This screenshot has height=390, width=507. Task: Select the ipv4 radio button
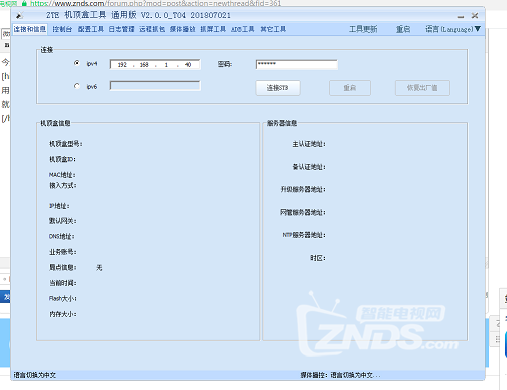pos(77,63)
